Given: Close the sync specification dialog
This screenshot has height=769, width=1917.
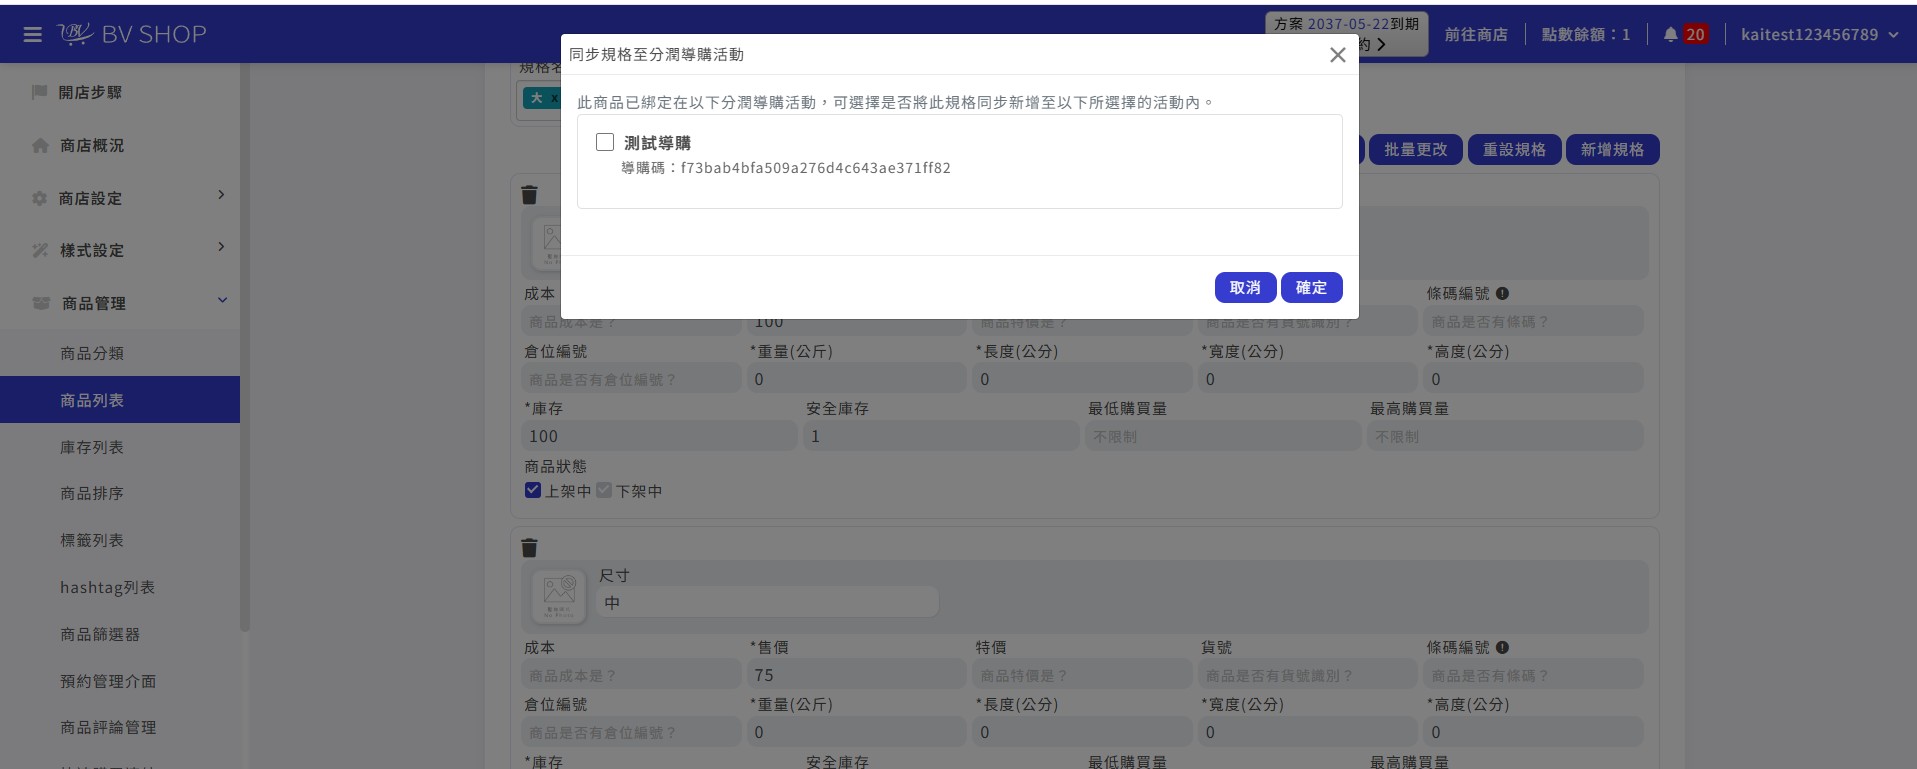Looking at the screenshot, I should (x=1337, y=55).
